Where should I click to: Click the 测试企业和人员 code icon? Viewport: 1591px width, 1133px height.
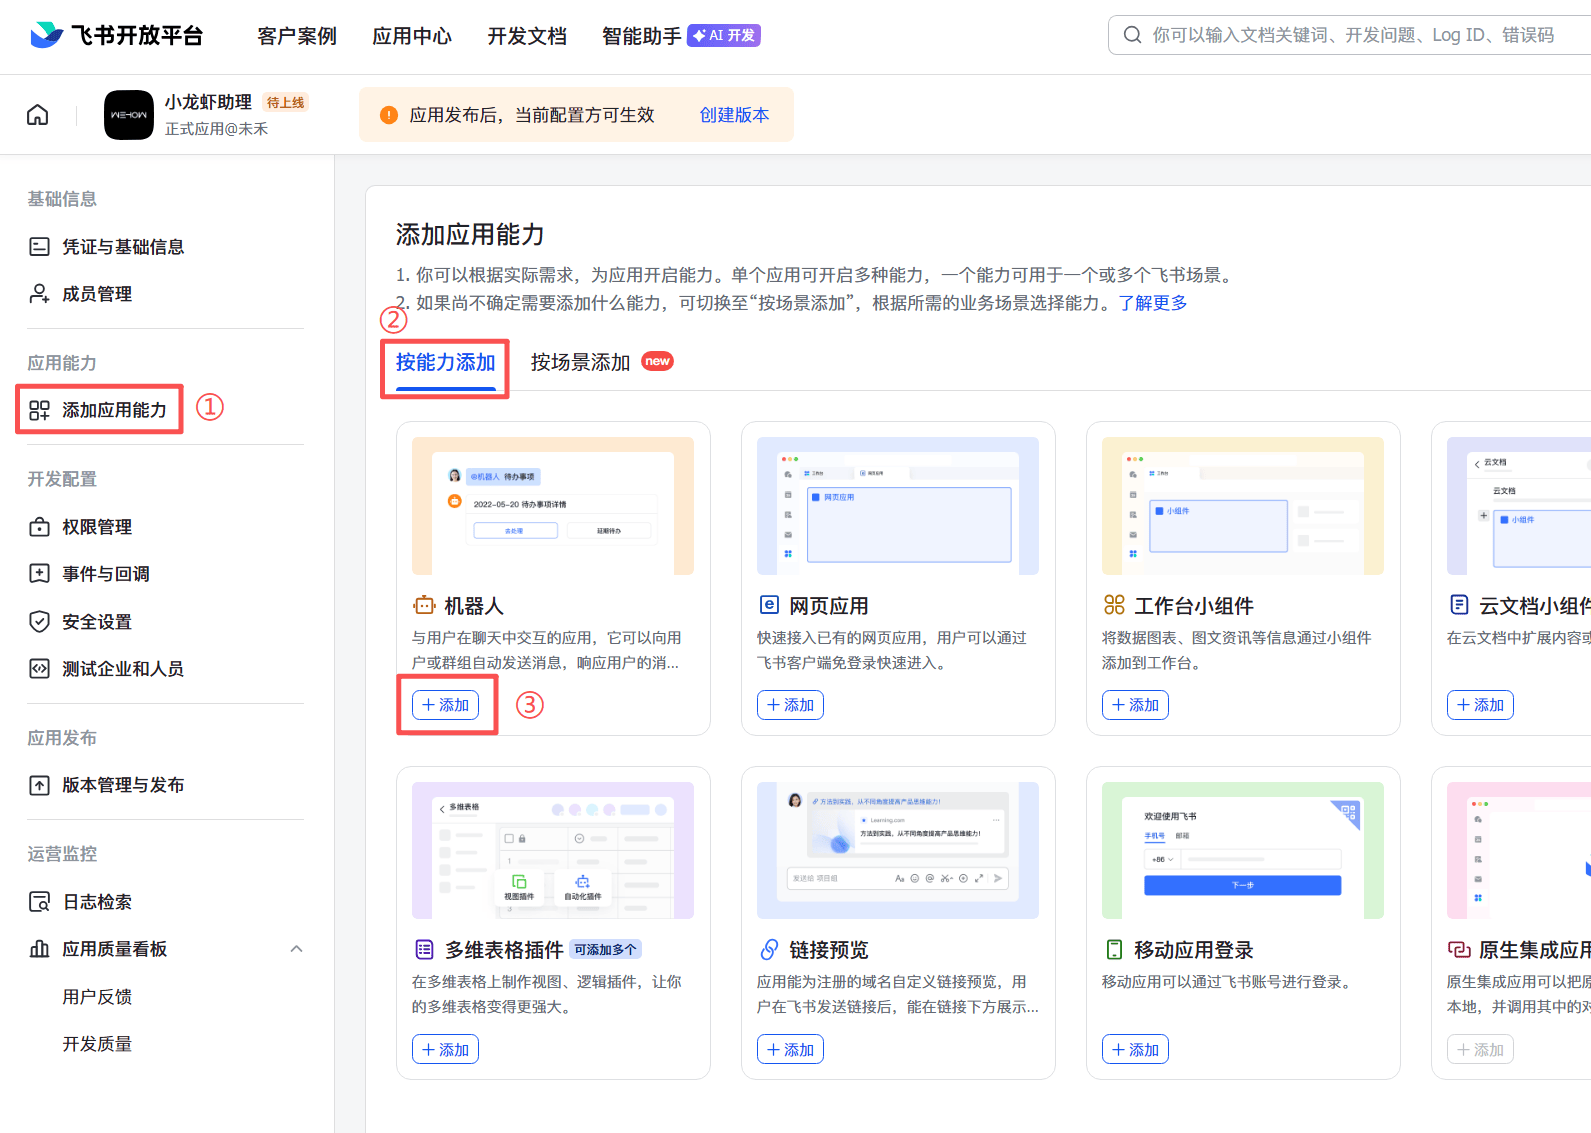39,669
